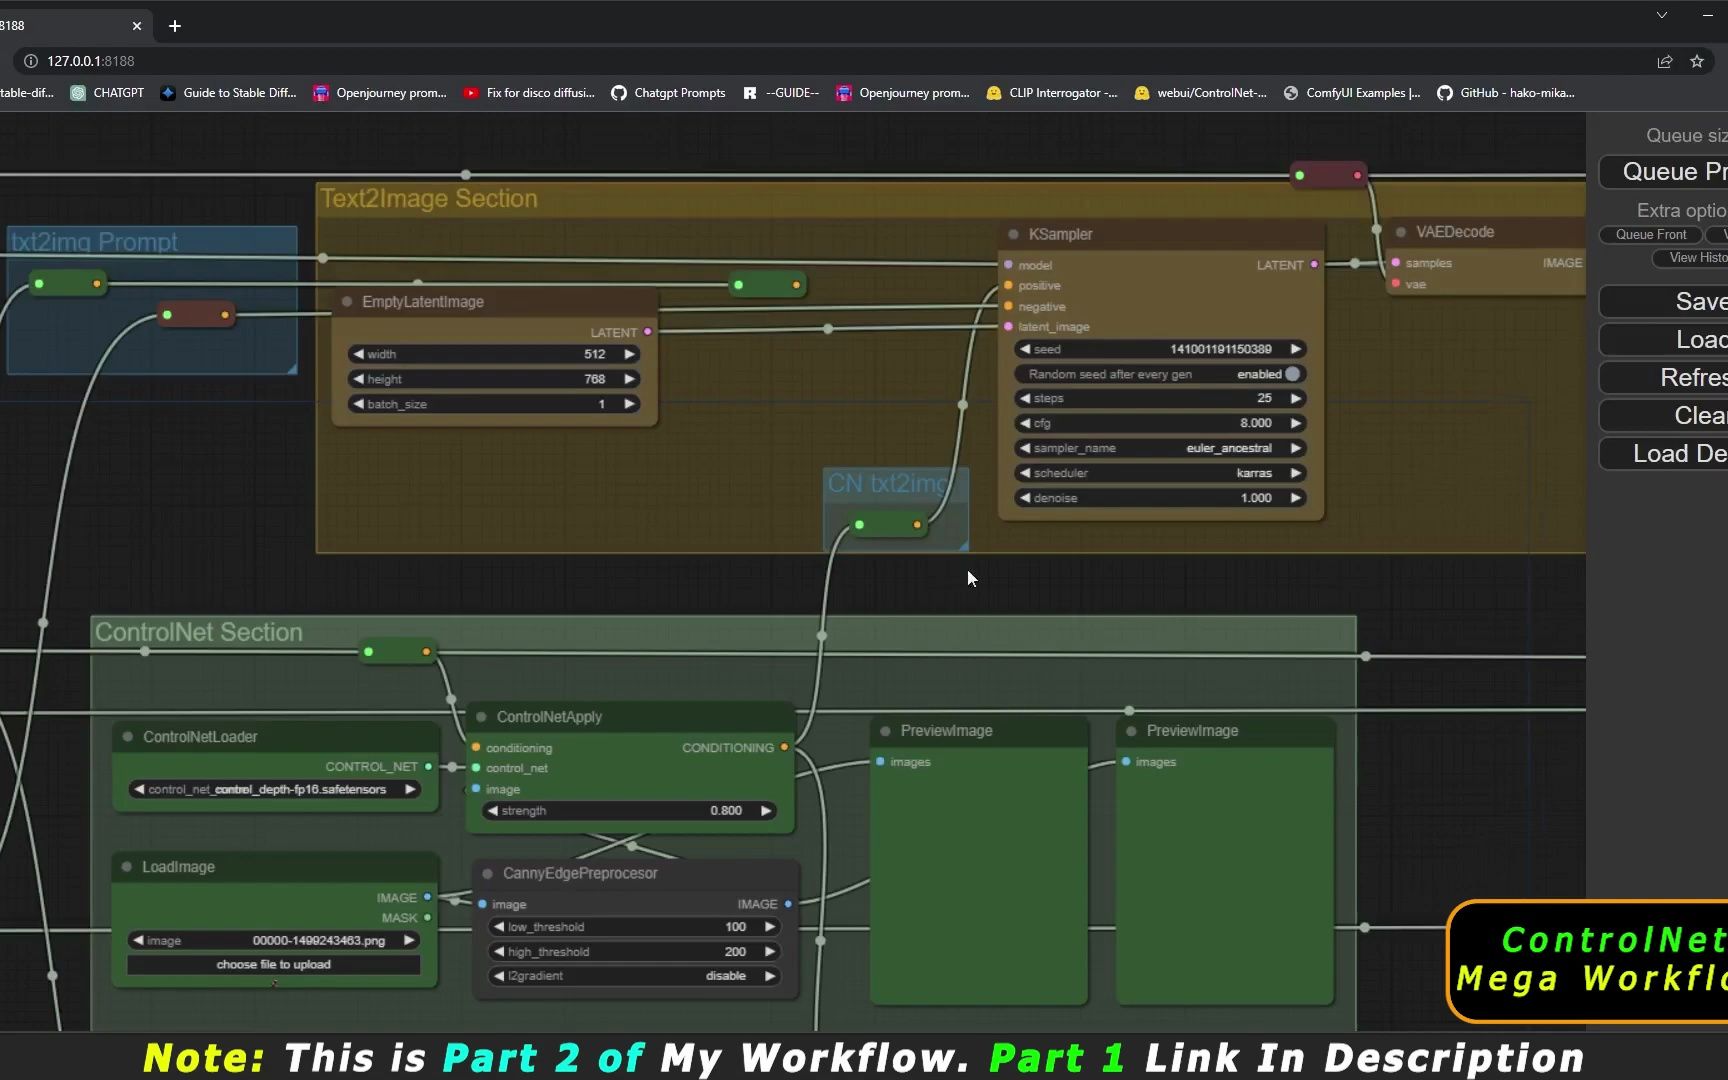This screenshot has width=1728, height=1080.
Task: Click the View History button
Action: (1691, 258)
